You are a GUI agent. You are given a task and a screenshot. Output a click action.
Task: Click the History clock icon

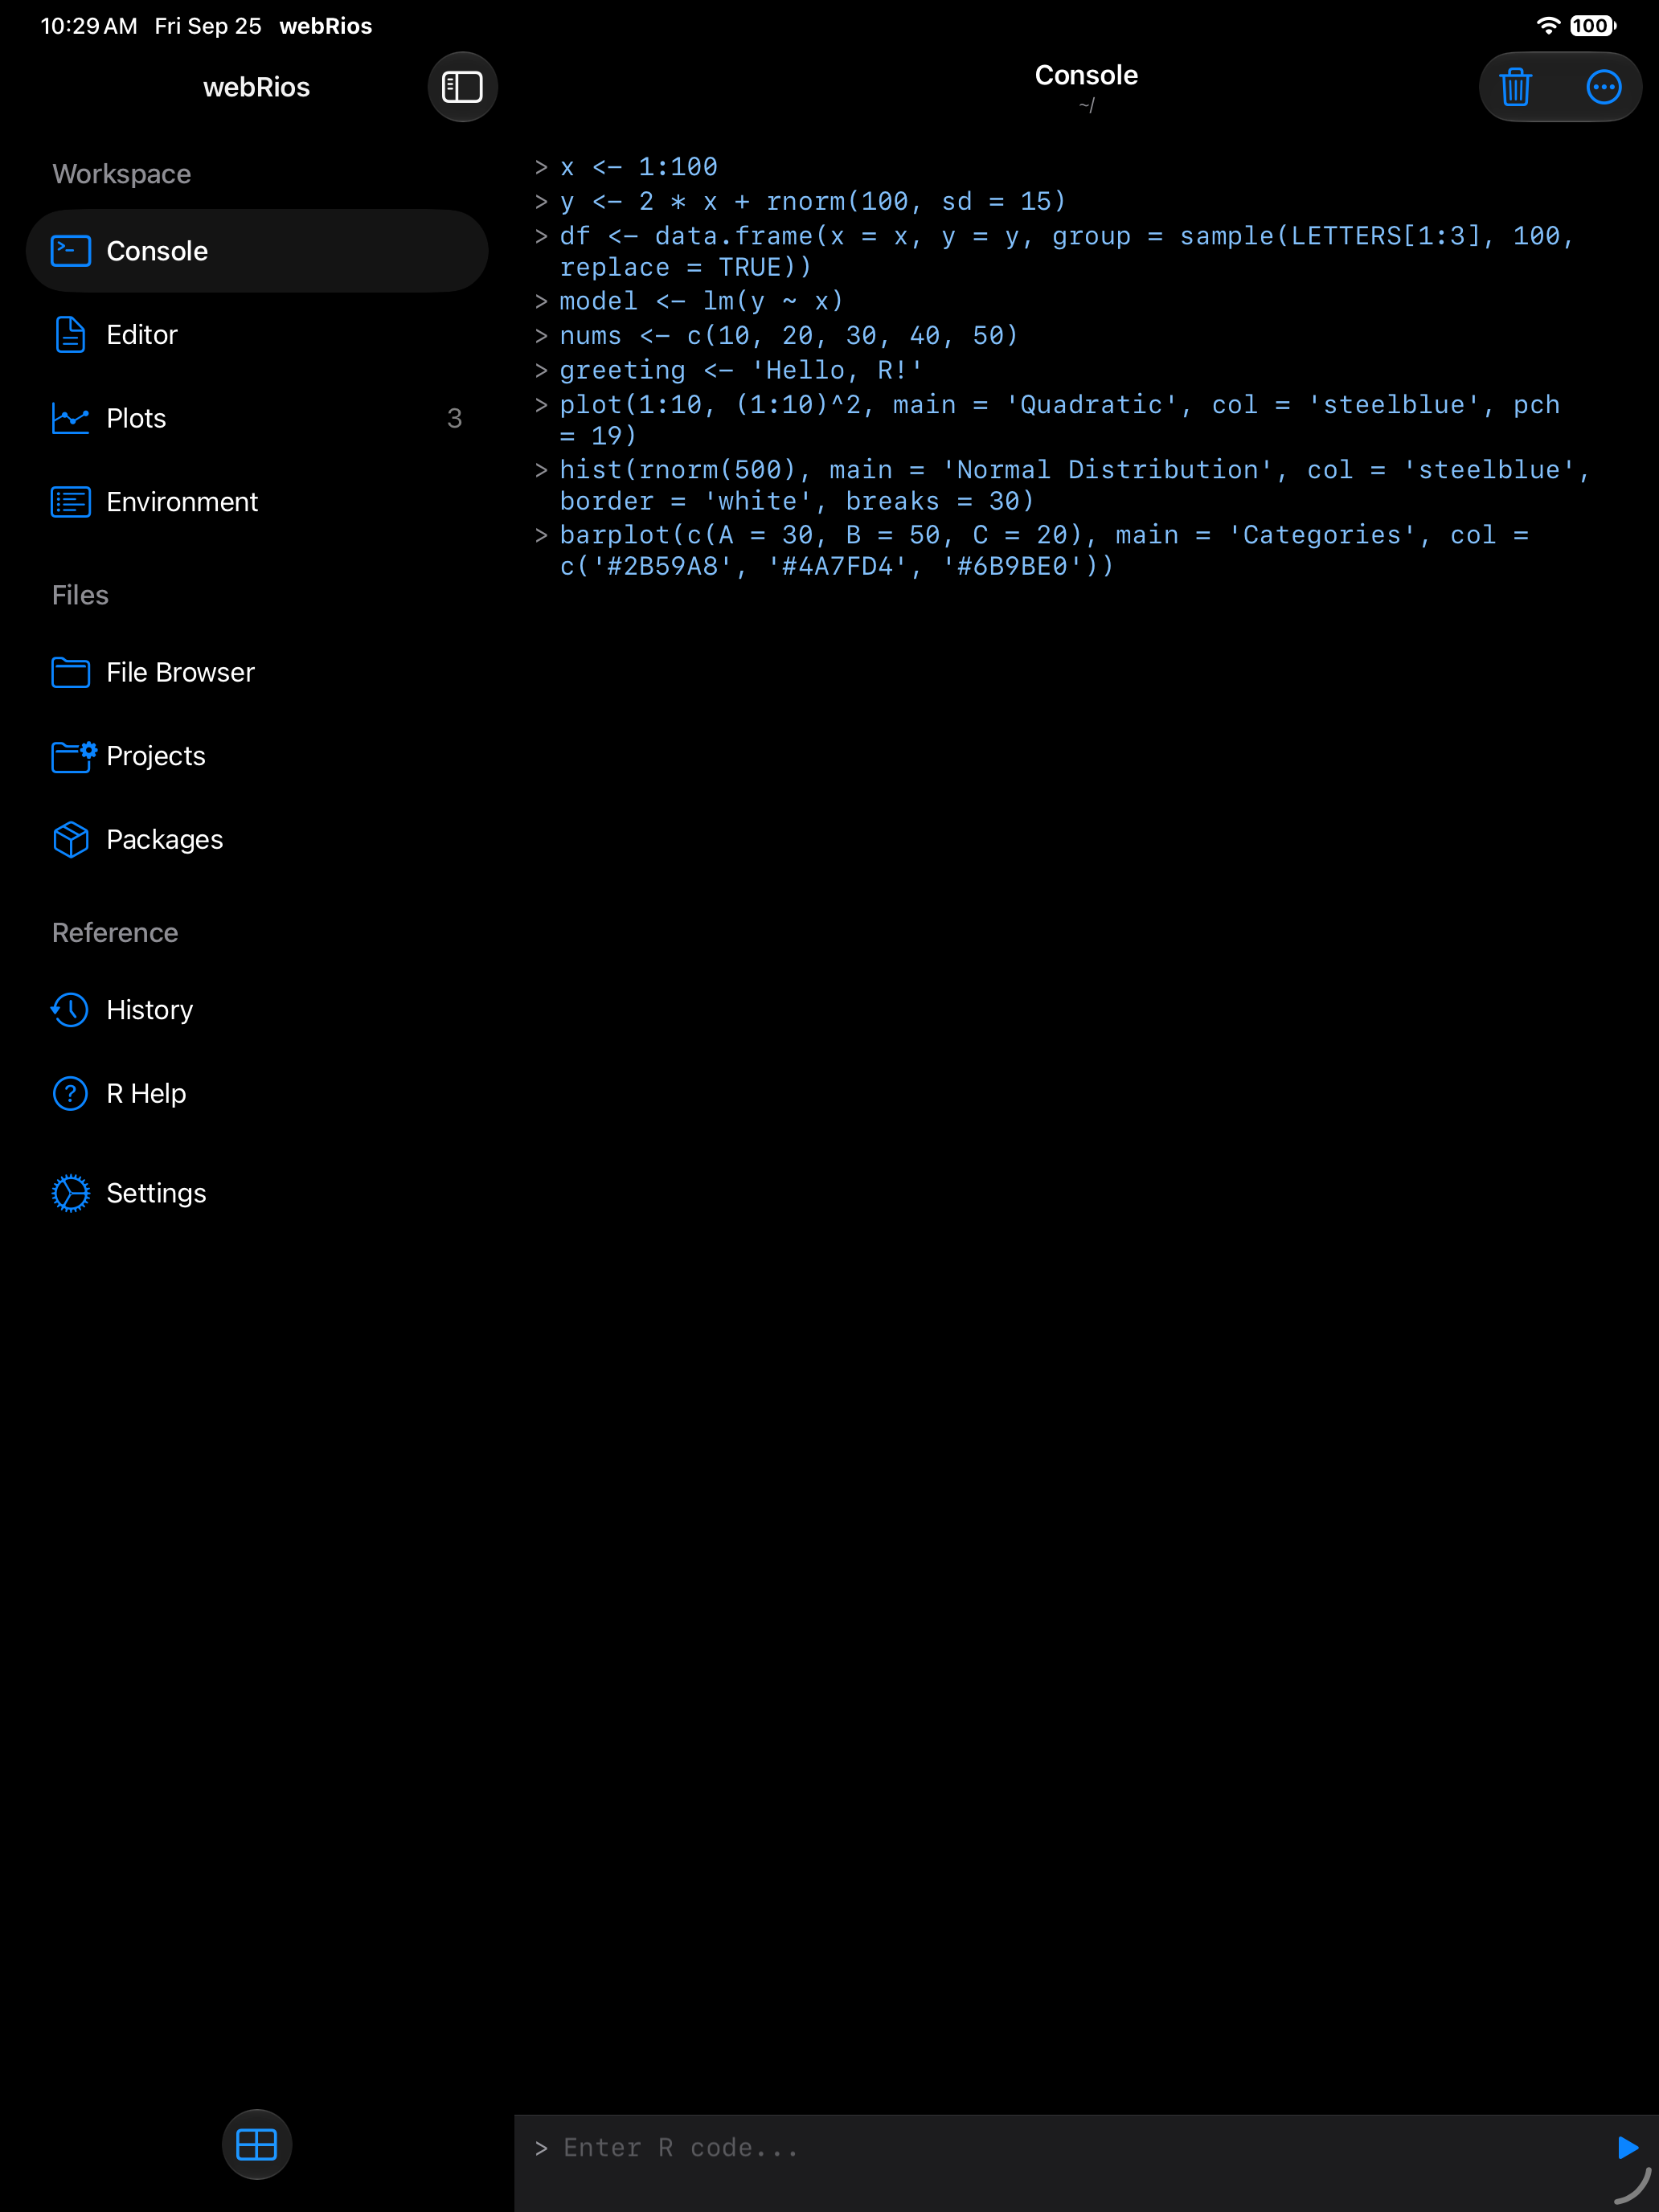71,1010
